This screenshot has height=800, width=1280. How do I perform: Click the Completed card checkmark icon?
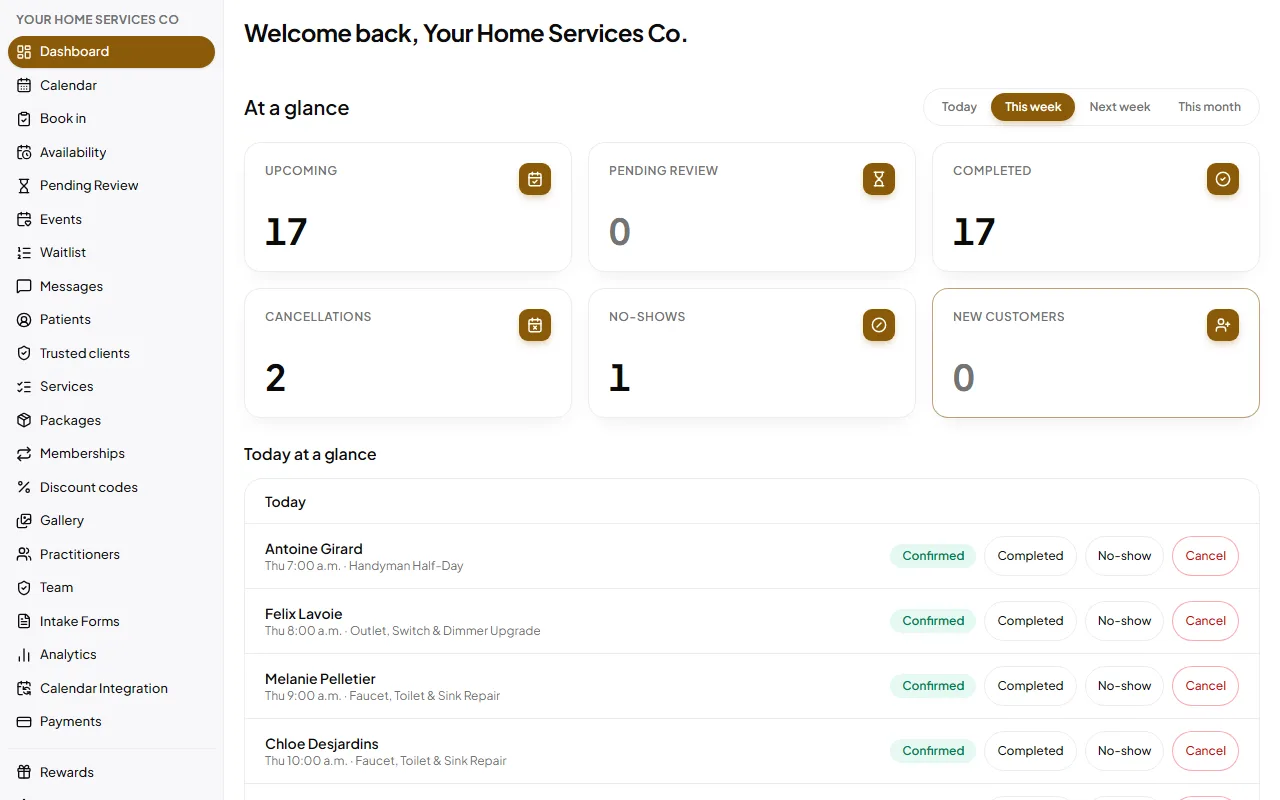pyautogui.click(x=1223, y=179)
